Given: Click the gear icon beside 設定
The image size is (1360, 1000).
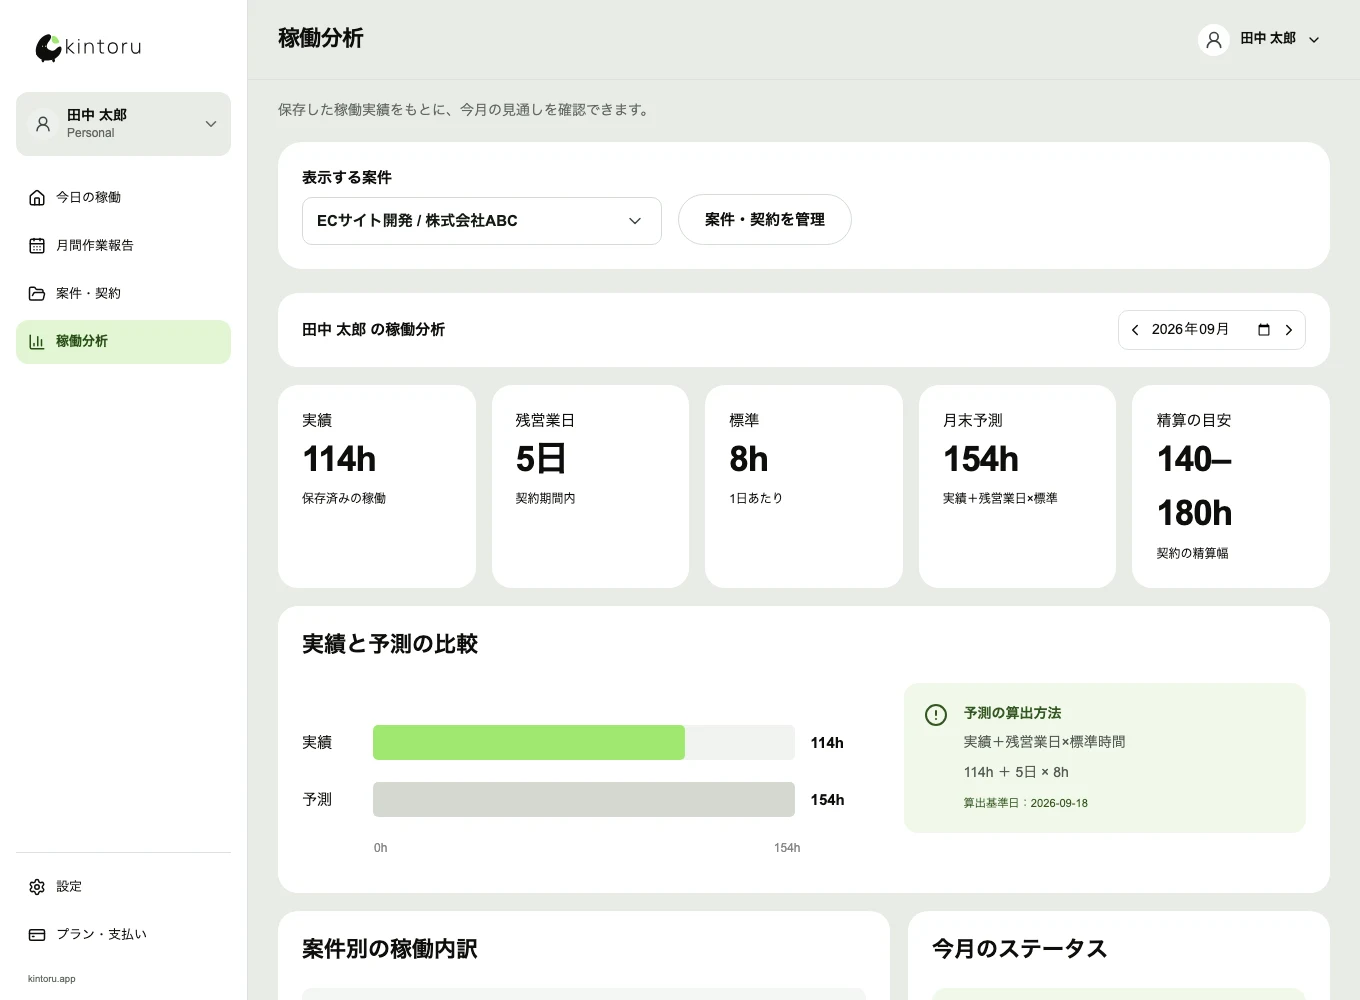Looking at the screenshot, I should (37, 886).
